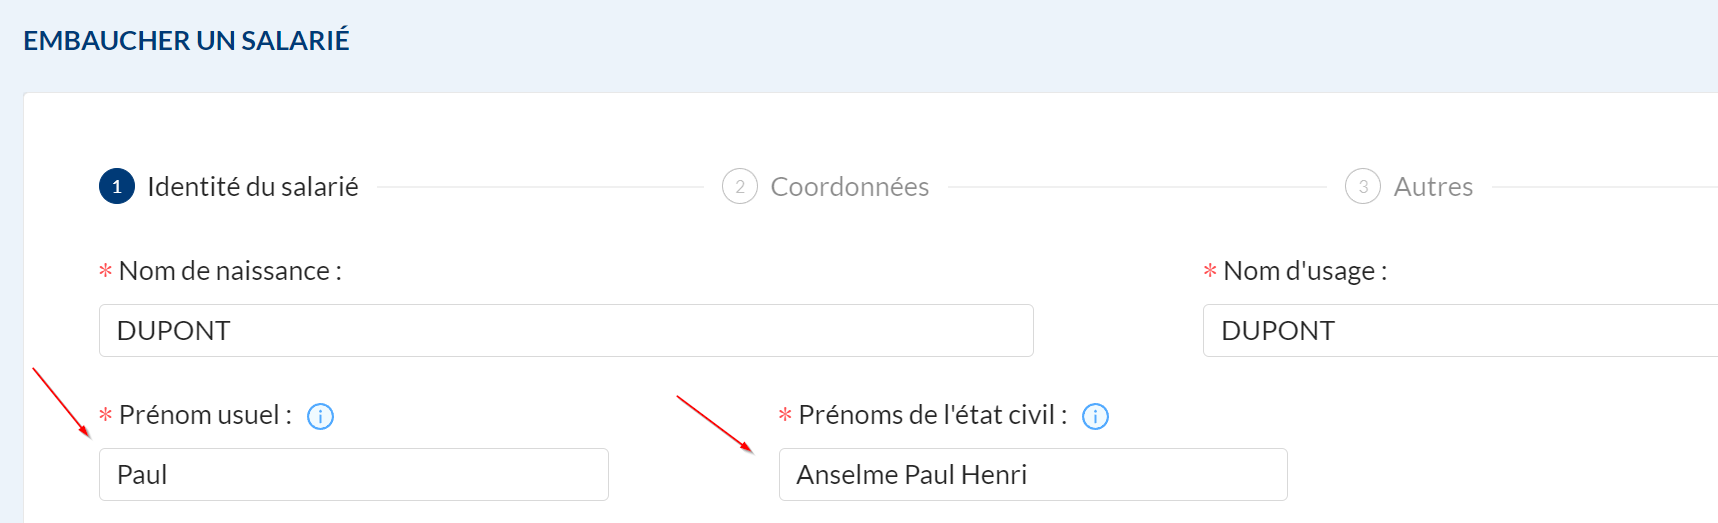Image resolution: width=1718 pixels, height=523 pixels.
Task: Click into the Nom d'usage field
Action: click(x=1460, y=331)
